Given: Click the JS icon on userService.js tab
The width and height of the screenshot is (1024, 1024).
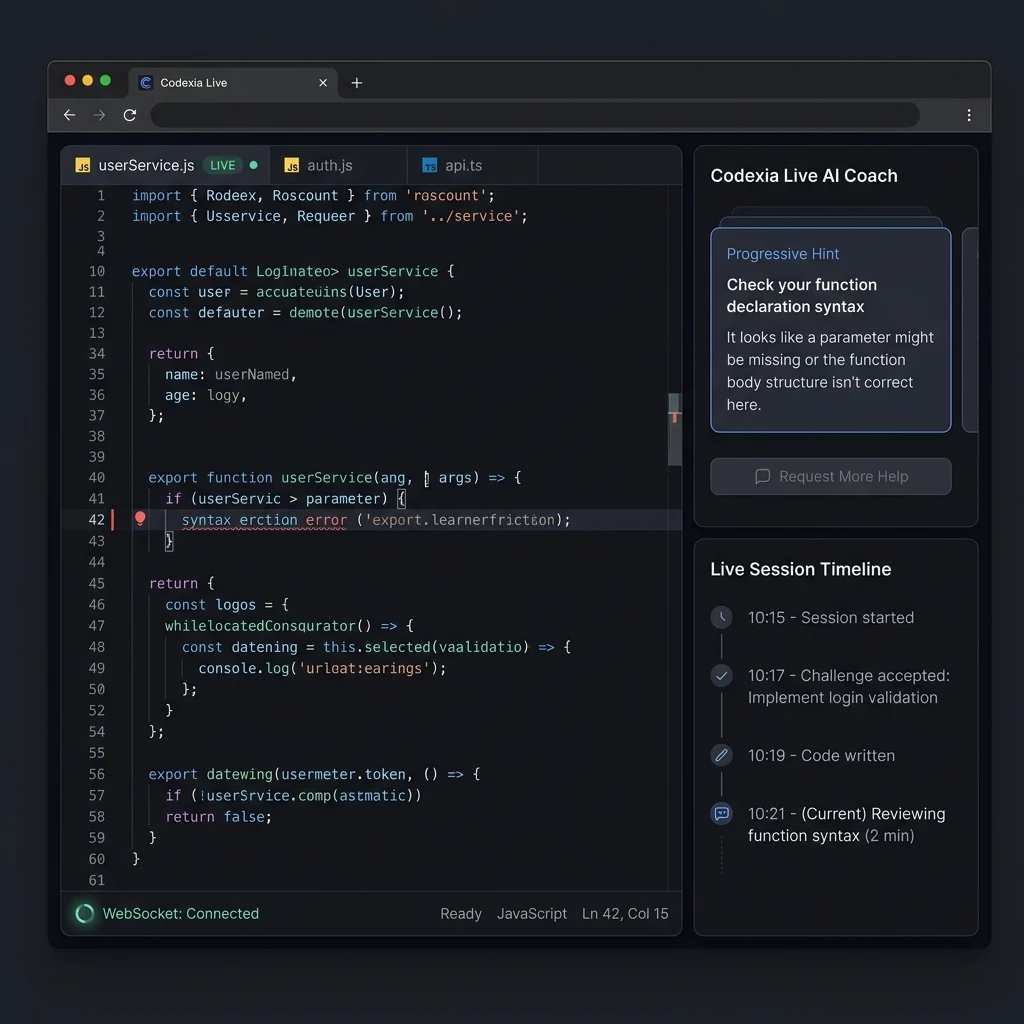Looking at the screenshot, I should coord(83,166).
